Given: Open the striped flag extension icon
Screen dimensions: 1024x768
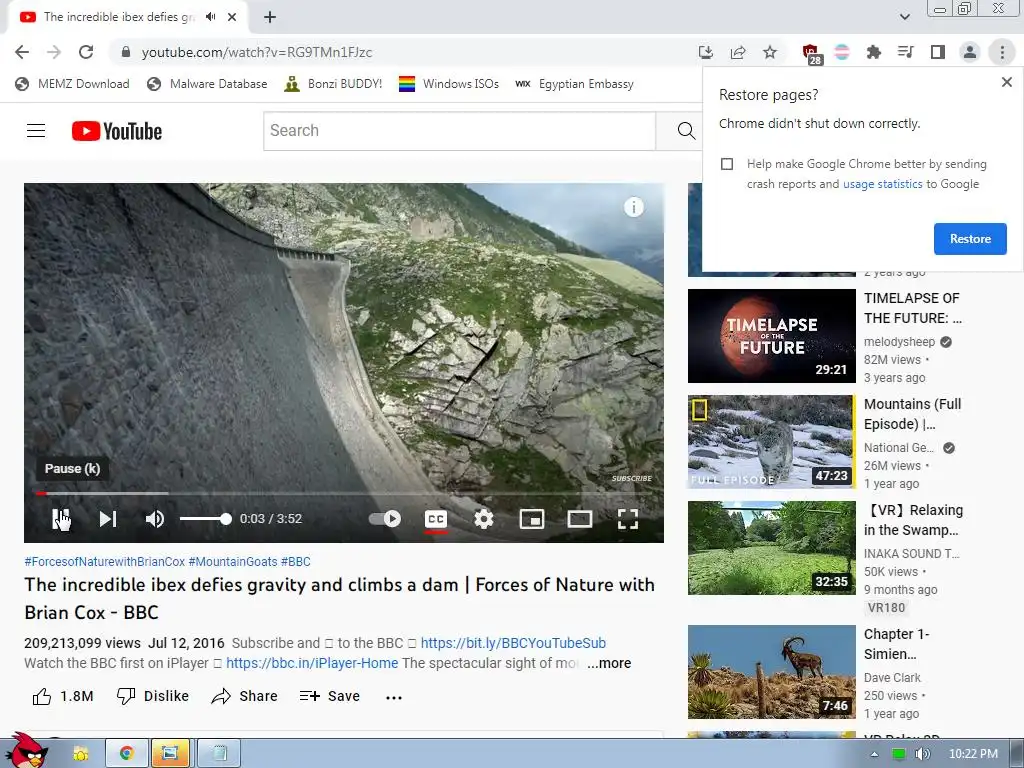Looking at the screenshot, I should pos(842,52).
